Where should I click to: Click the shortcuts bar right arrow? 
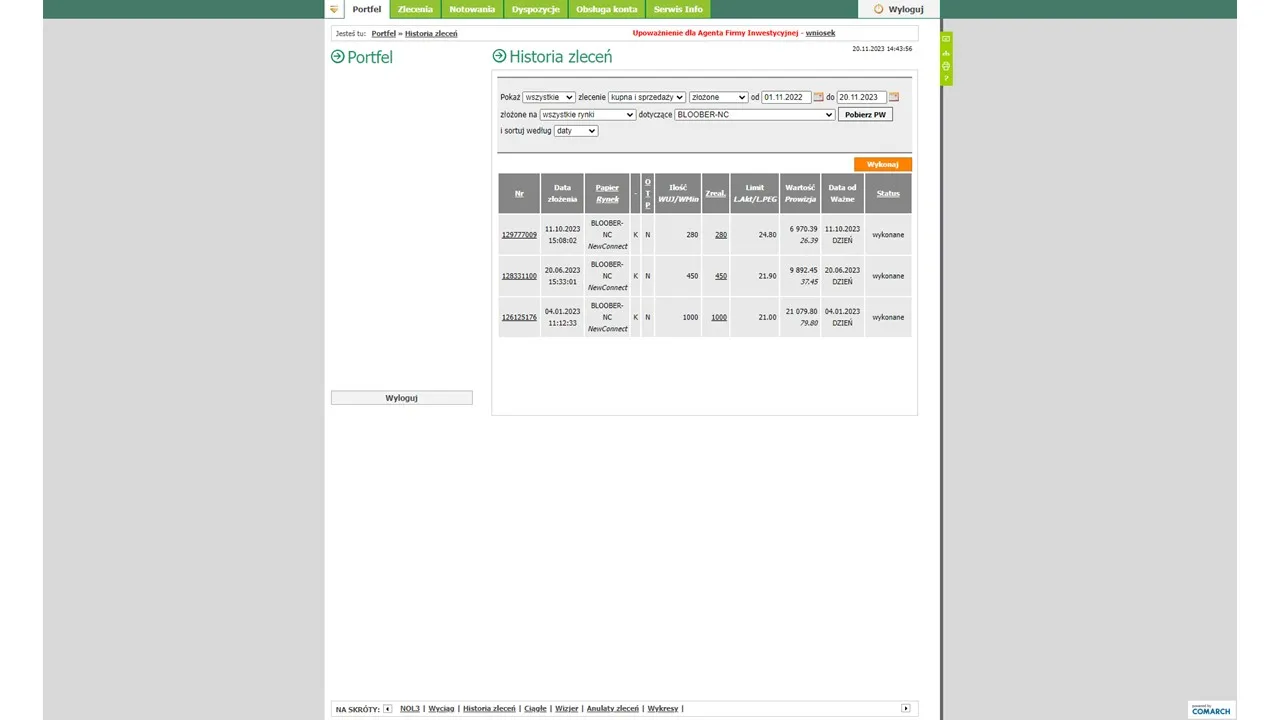(906, 708)
